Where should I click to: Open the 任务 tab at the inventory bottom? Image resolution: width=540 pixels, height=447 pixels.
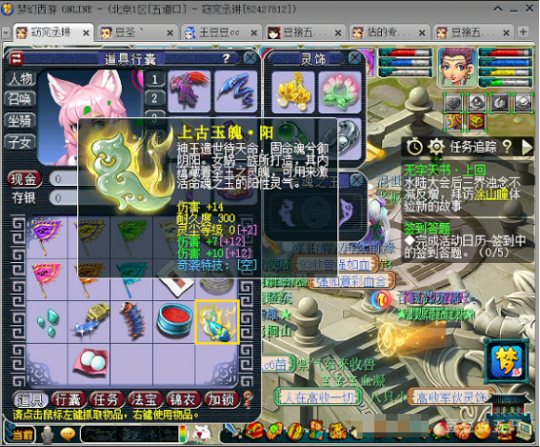(107, 400)
